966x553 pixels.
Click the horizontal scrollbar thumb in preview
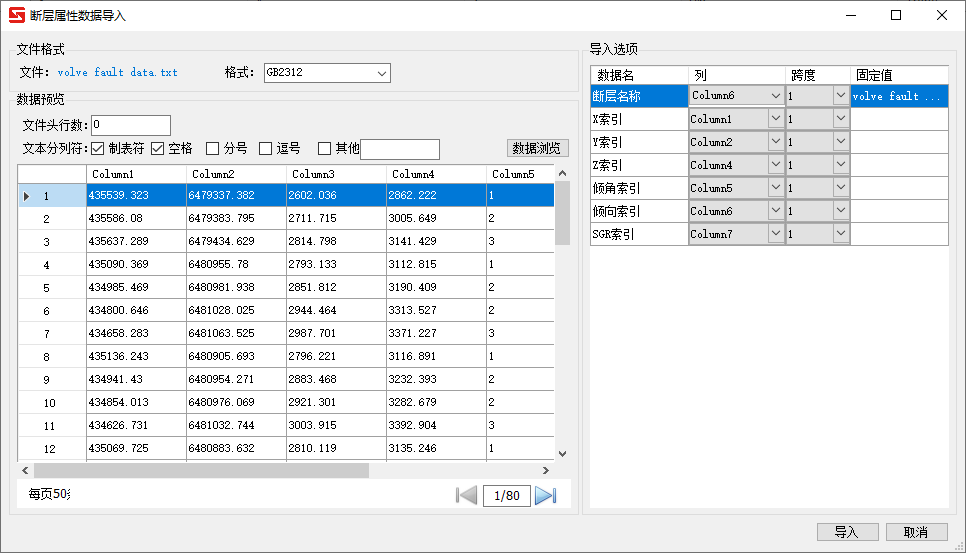(x=201, y=470)
